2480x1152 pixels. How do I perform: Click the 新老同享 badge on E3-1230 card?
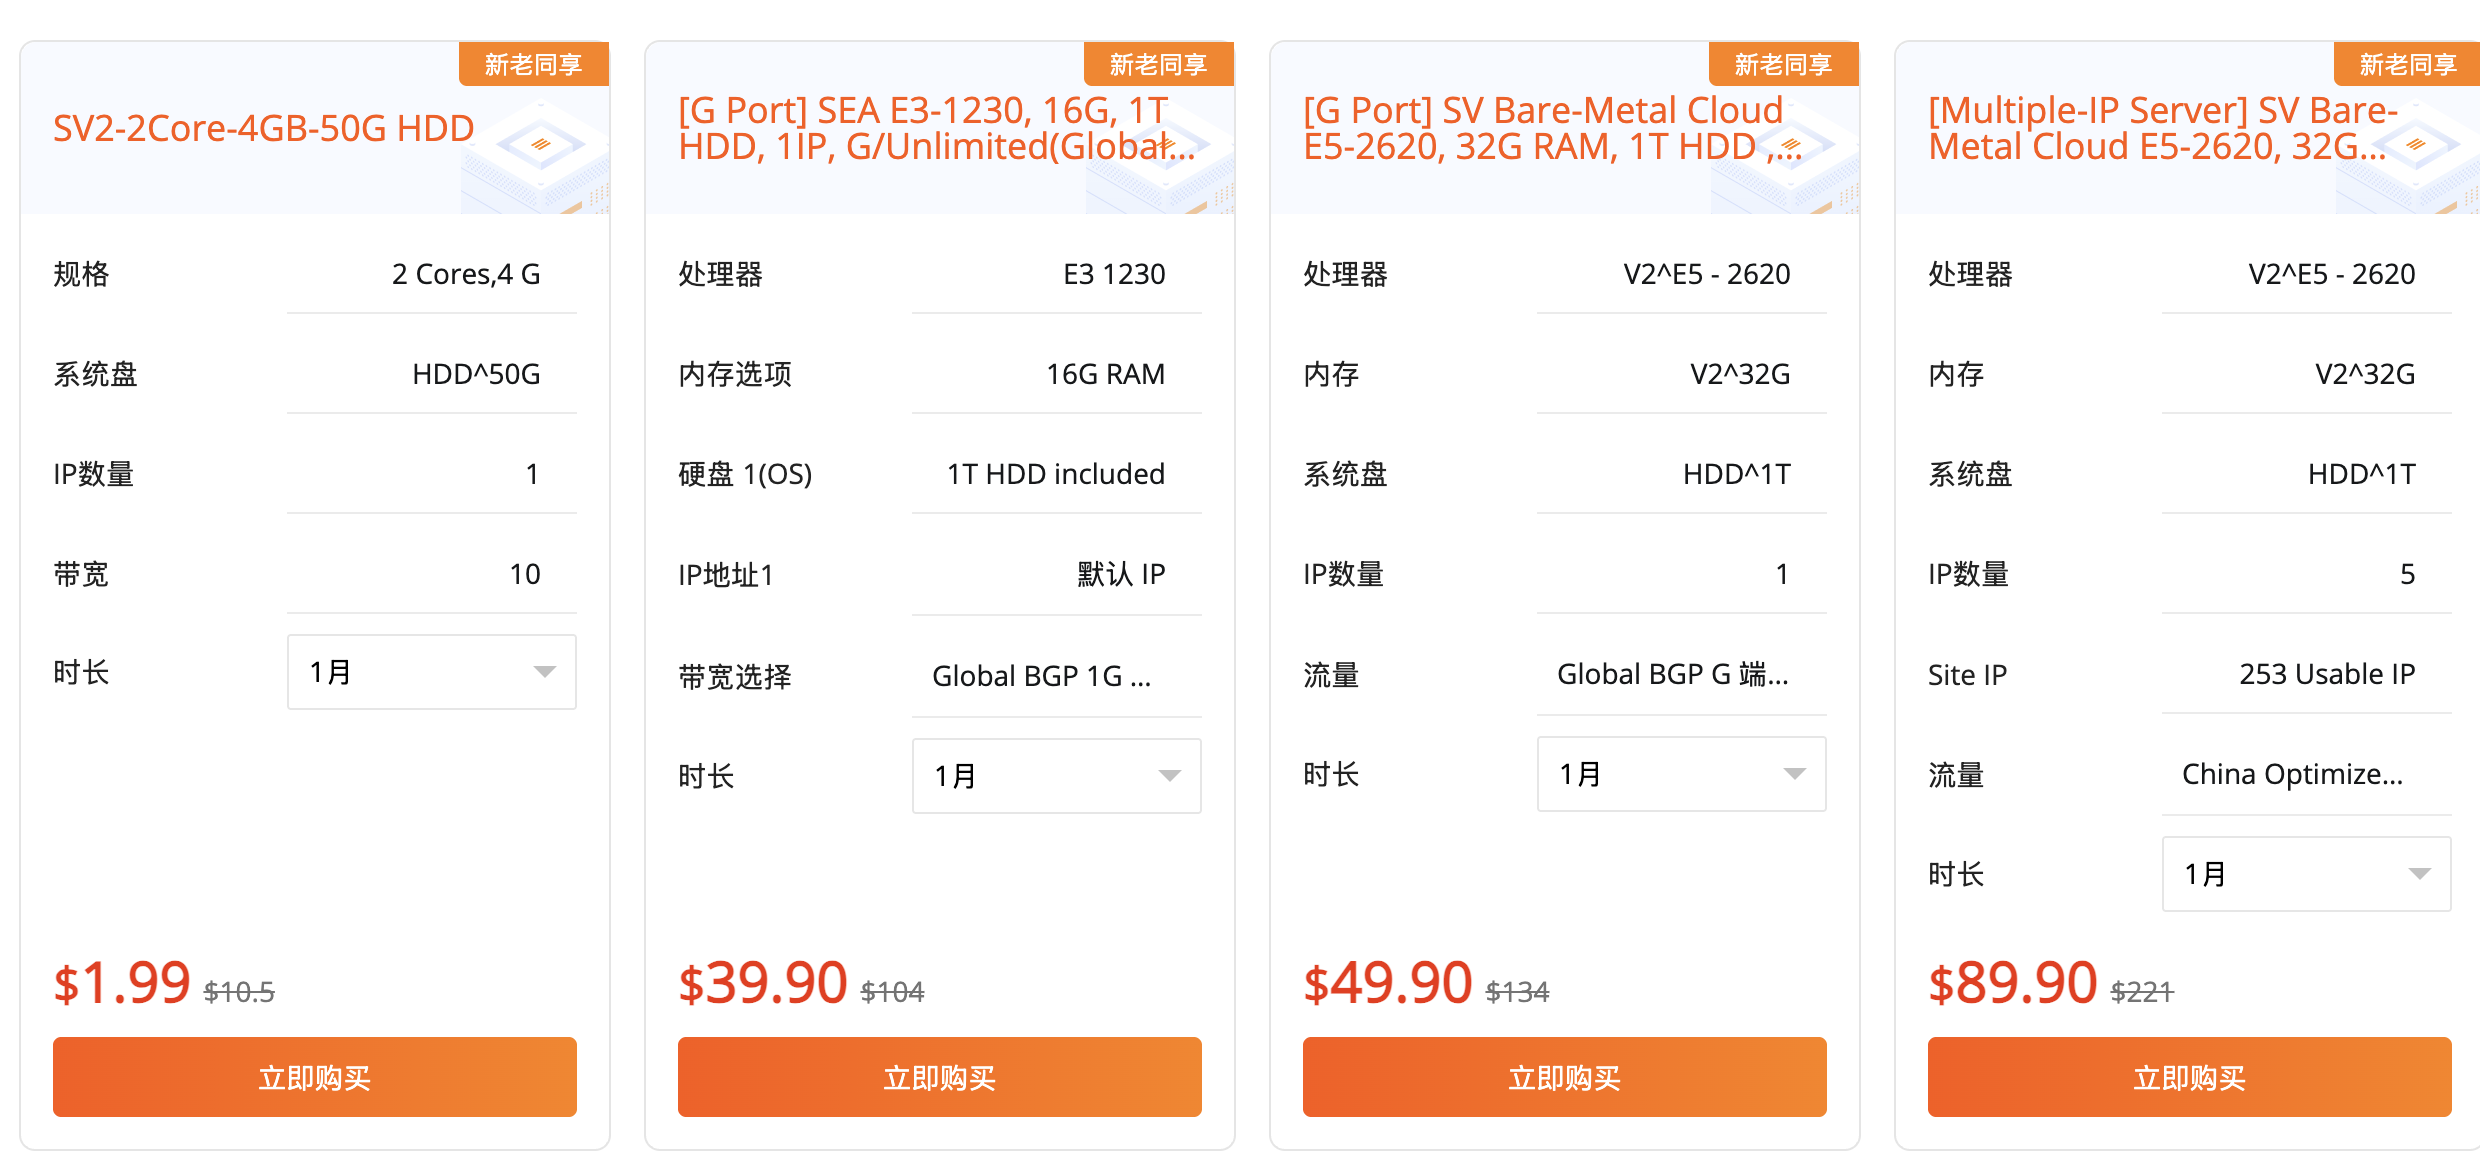(1159, 63)
